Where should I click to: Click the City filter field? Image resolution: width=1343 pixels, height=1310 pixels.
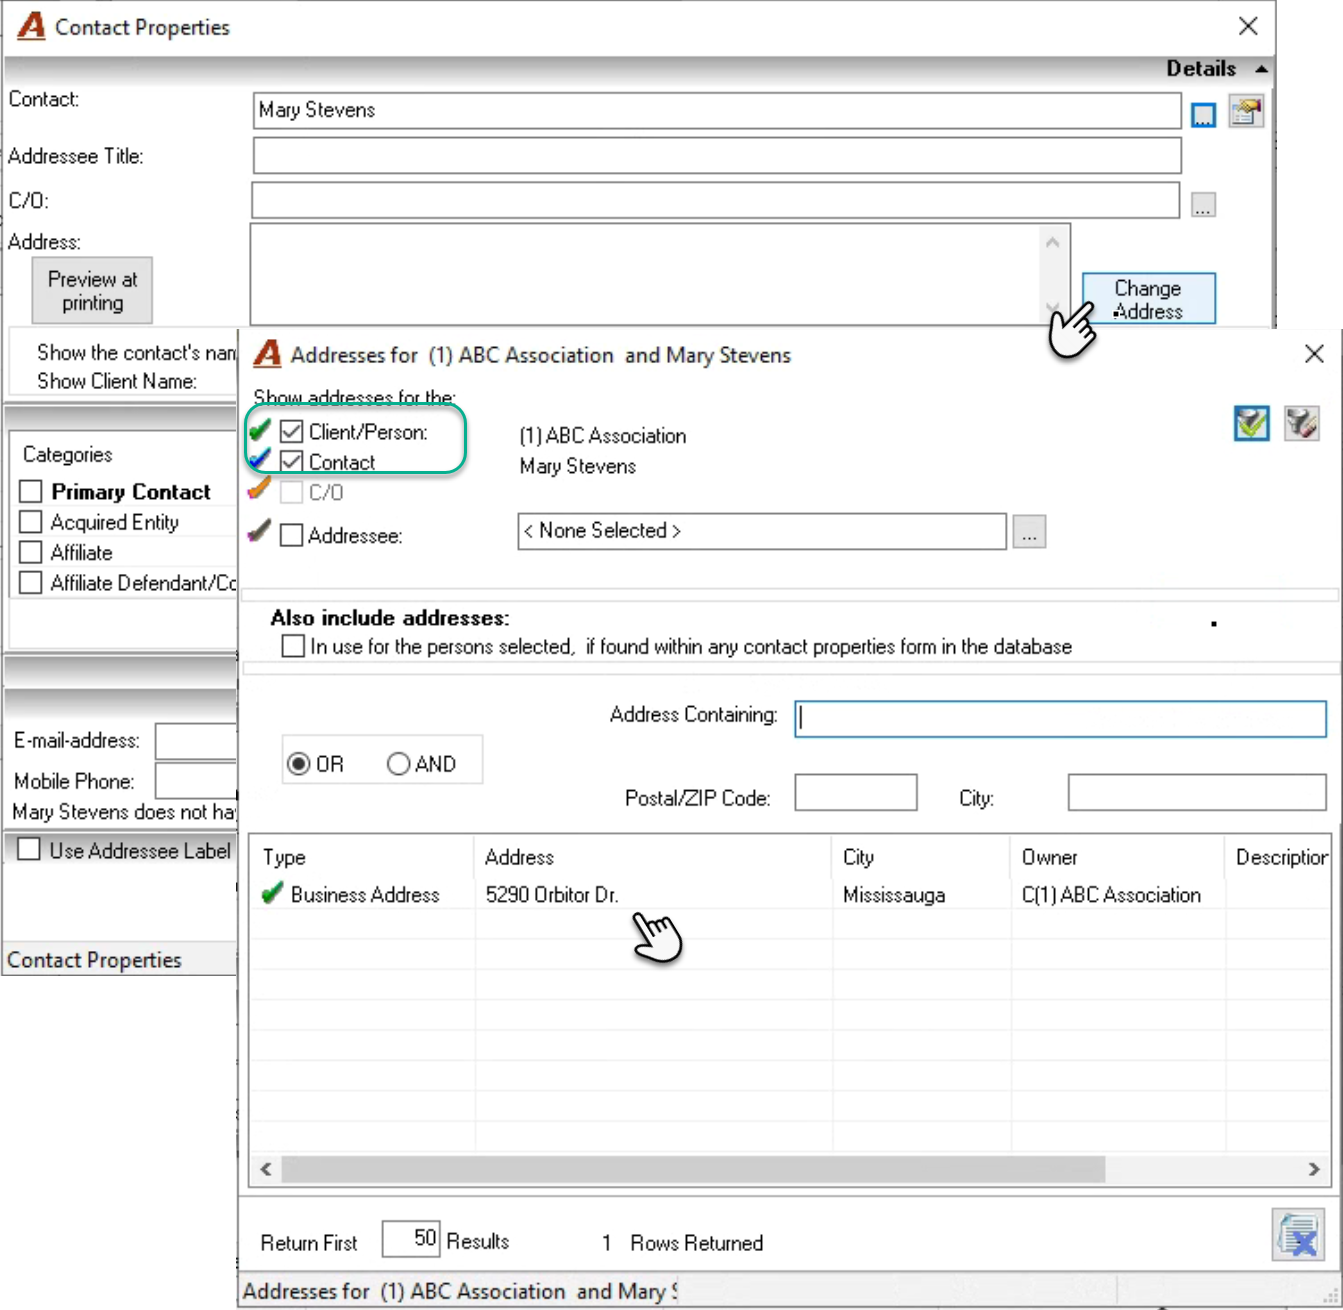coord(1197,793)
